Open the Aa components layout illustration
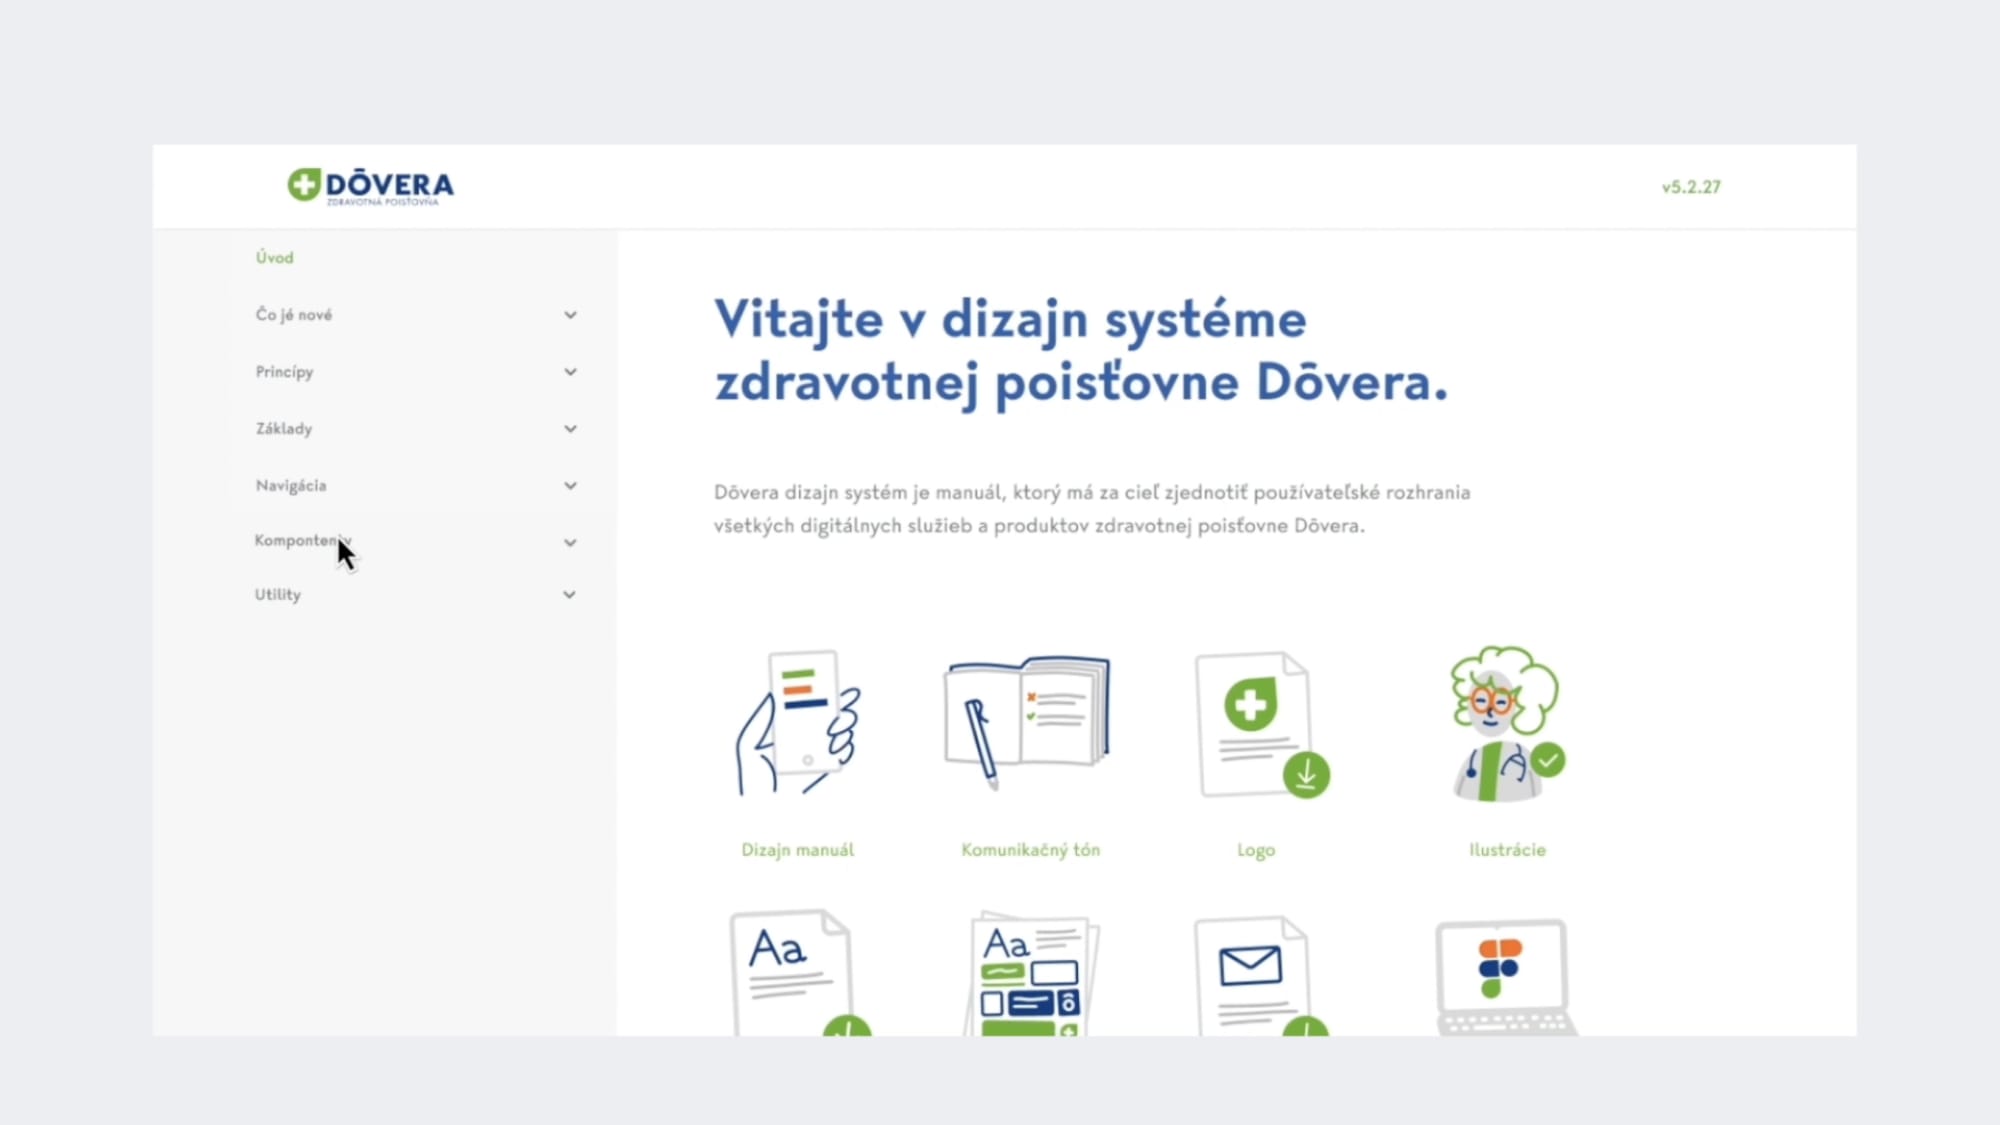Viewport: 2000px width, 1125px height. click(1030, 973)
